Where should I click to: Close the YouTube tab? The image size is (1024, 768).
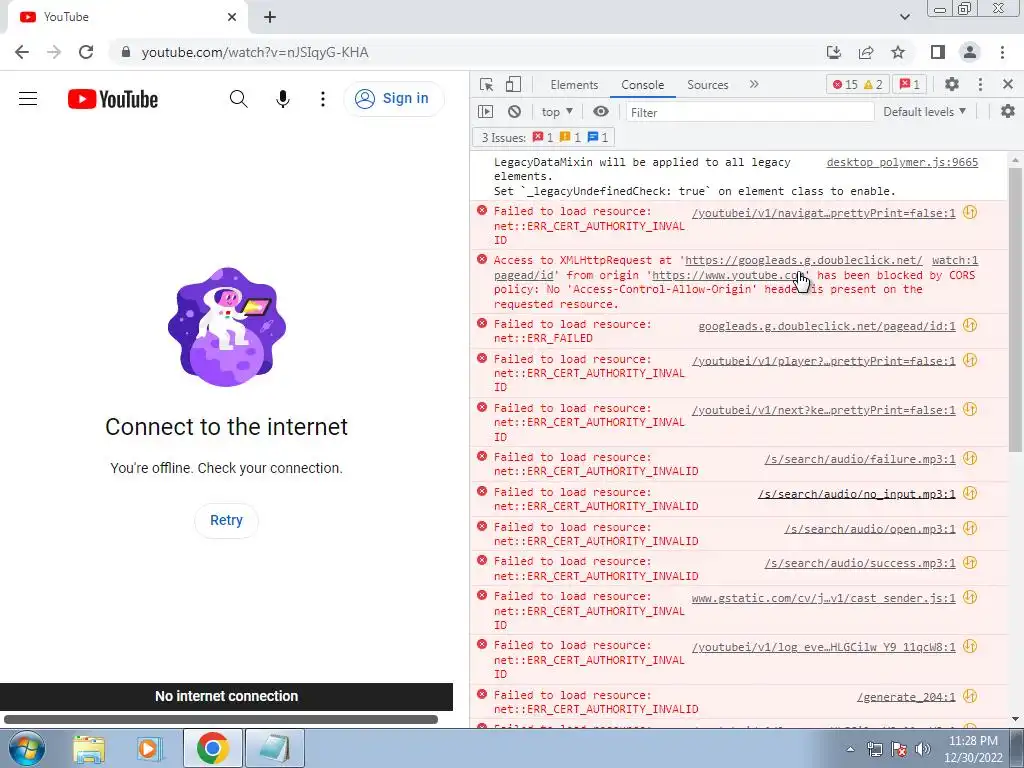tap(232, 17)
